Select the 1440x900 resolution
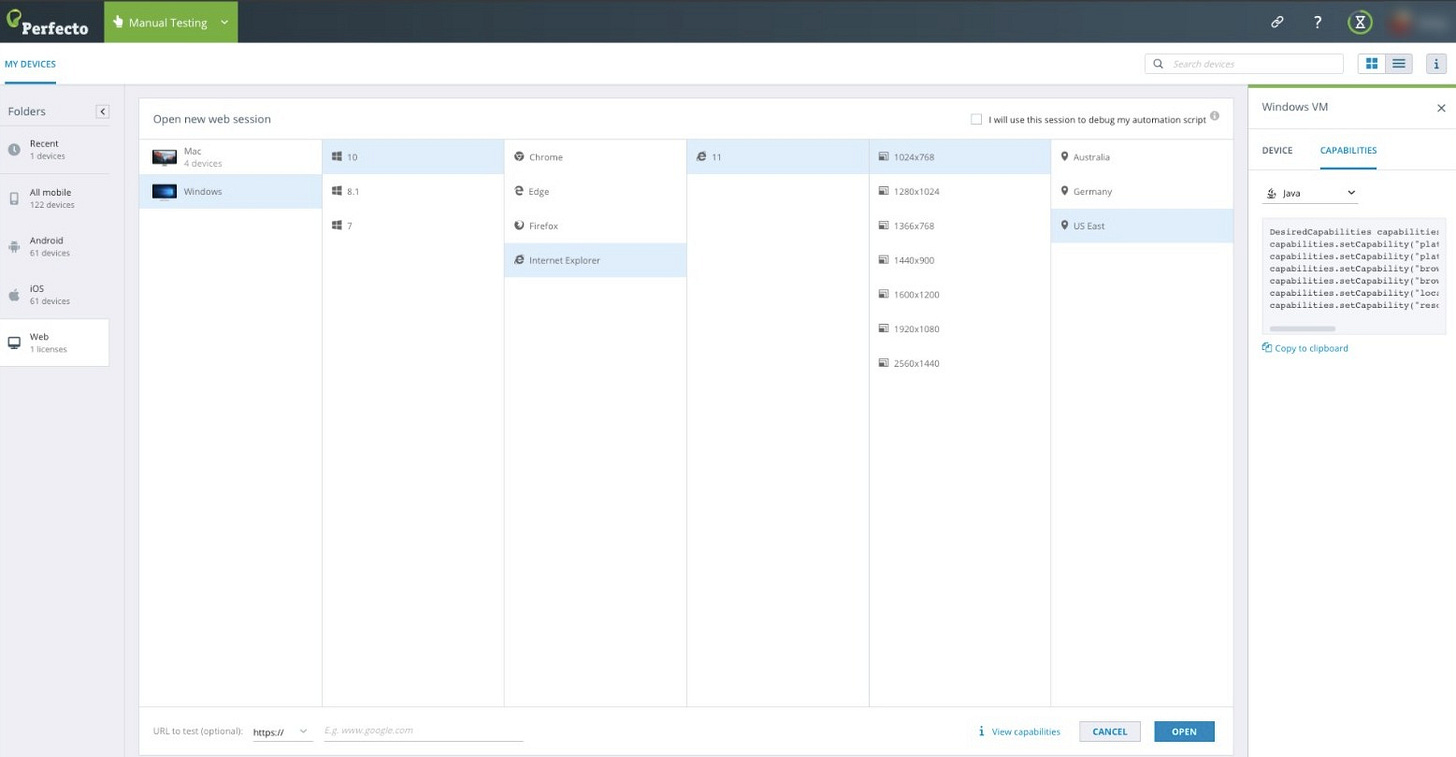 click(960, 260)
